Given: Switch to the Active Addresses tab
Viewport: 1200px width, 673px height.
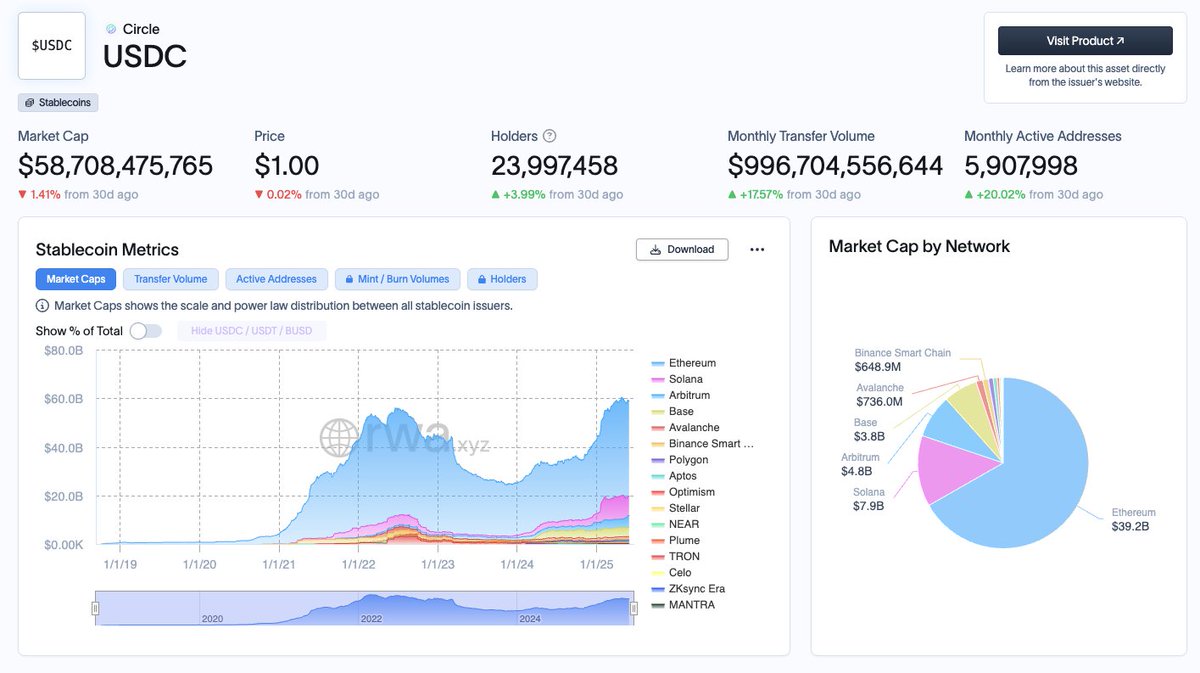Looking at the screenshot, I should (276, 279).
